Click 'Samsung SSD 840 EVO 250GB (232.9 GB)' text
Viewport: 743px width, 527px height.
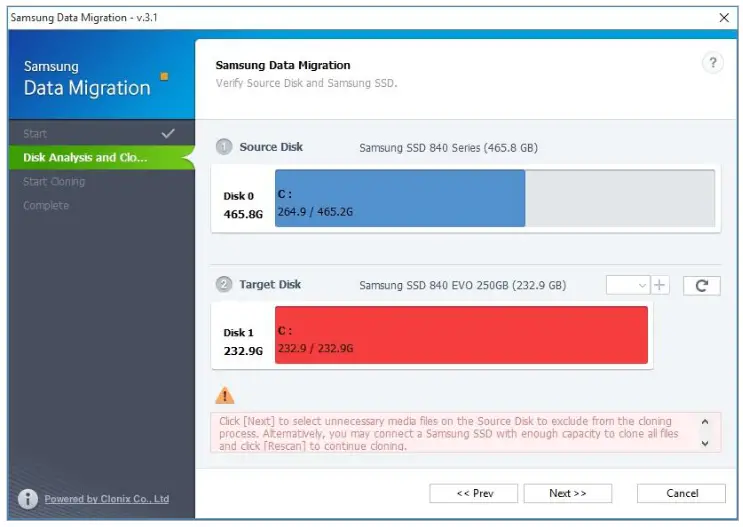[x=462, y=285]
